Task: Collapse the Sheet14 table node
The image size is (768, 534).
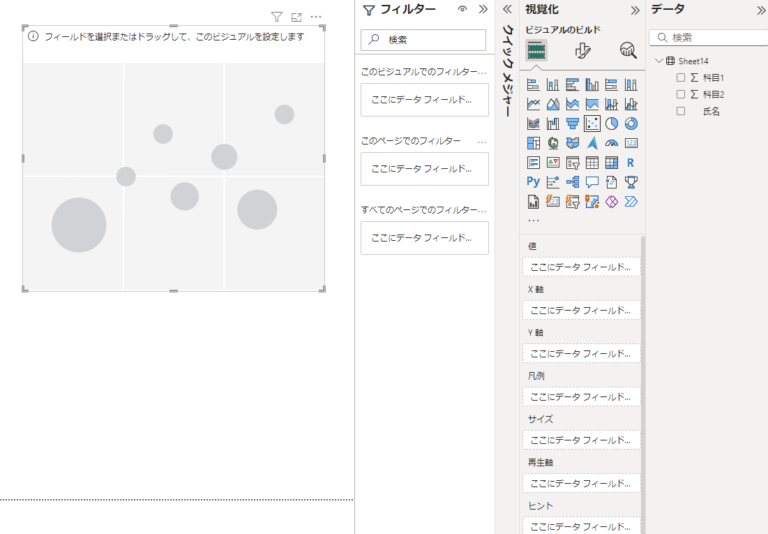Action: 658,61
